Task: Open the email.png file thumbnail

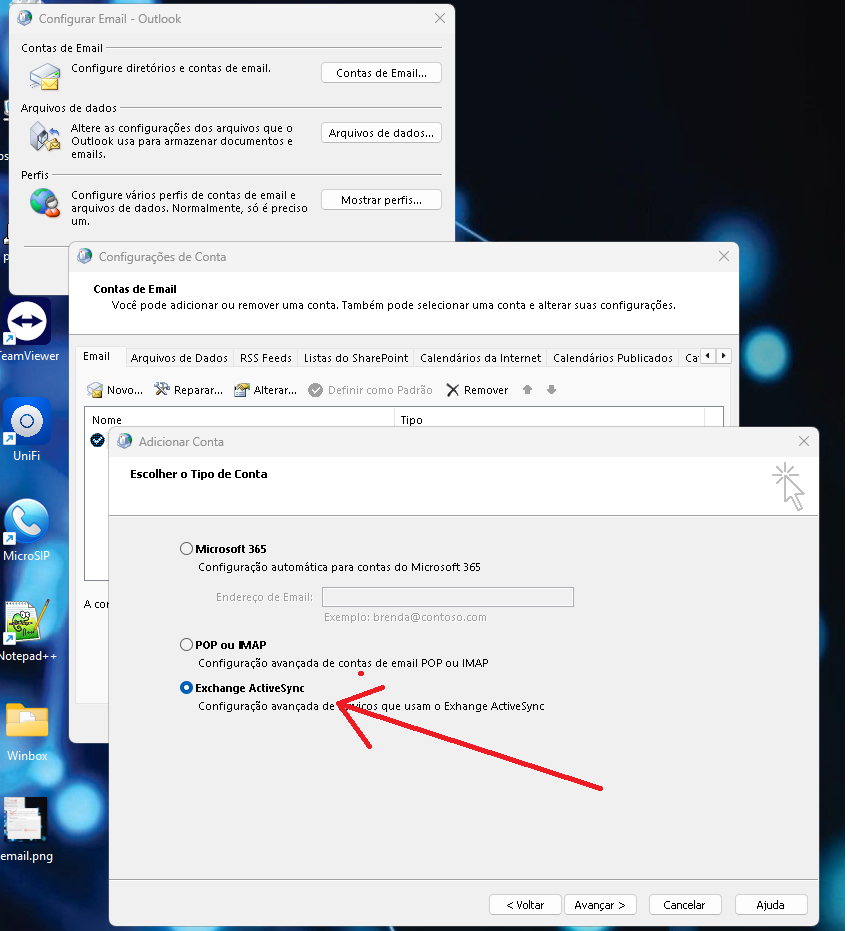Action: point(25,820)
